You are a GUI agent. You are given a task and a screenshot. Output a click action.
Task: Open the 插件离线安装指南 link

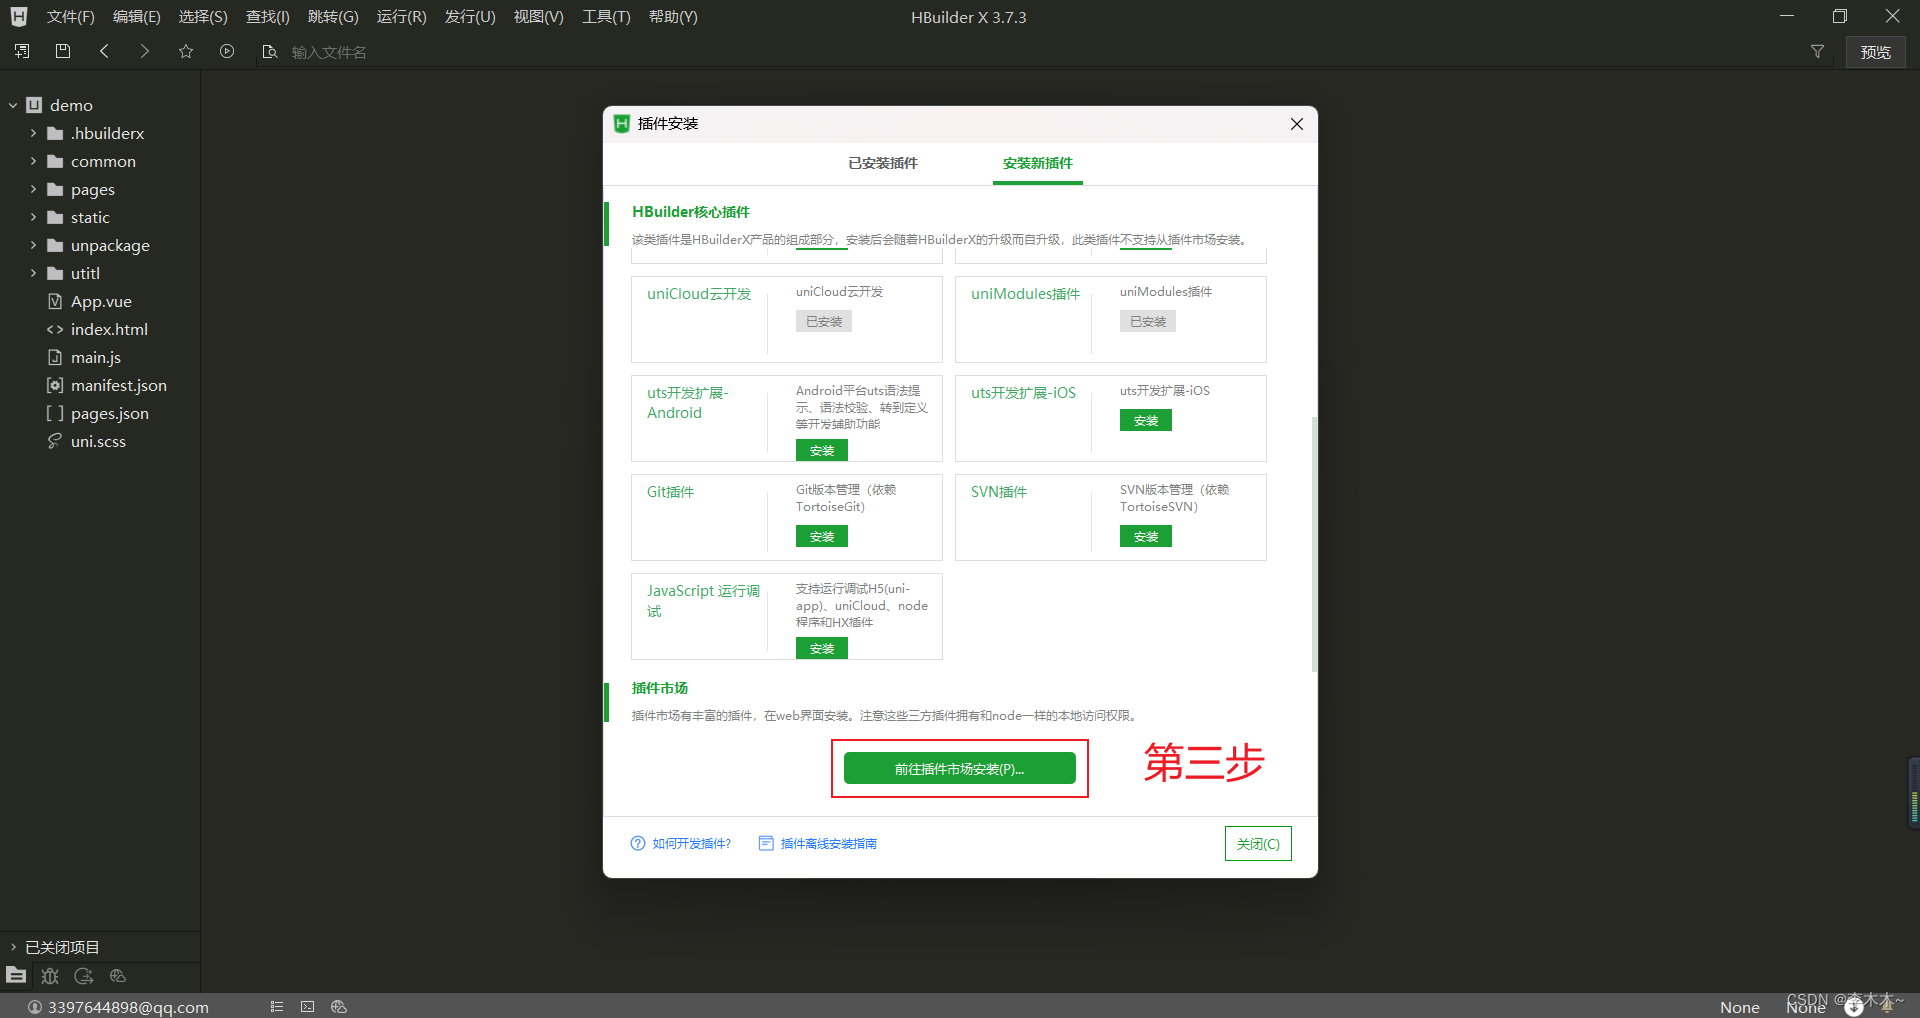tap(829, 843)
